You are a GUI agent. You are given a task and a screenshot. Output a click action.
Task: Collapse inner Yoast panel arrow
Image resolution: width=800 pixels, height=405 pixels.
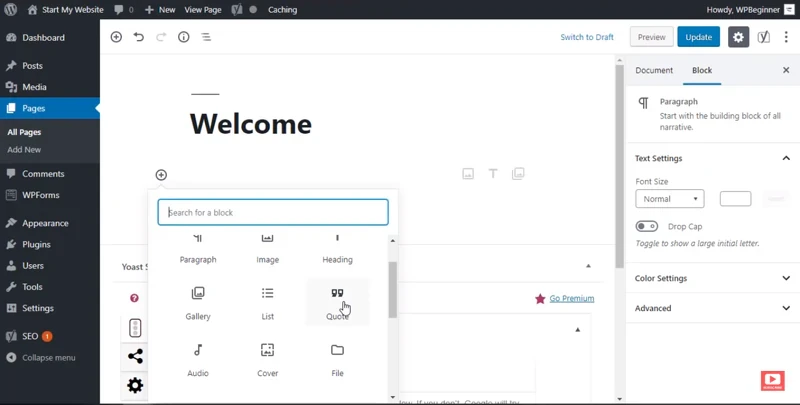578,330
